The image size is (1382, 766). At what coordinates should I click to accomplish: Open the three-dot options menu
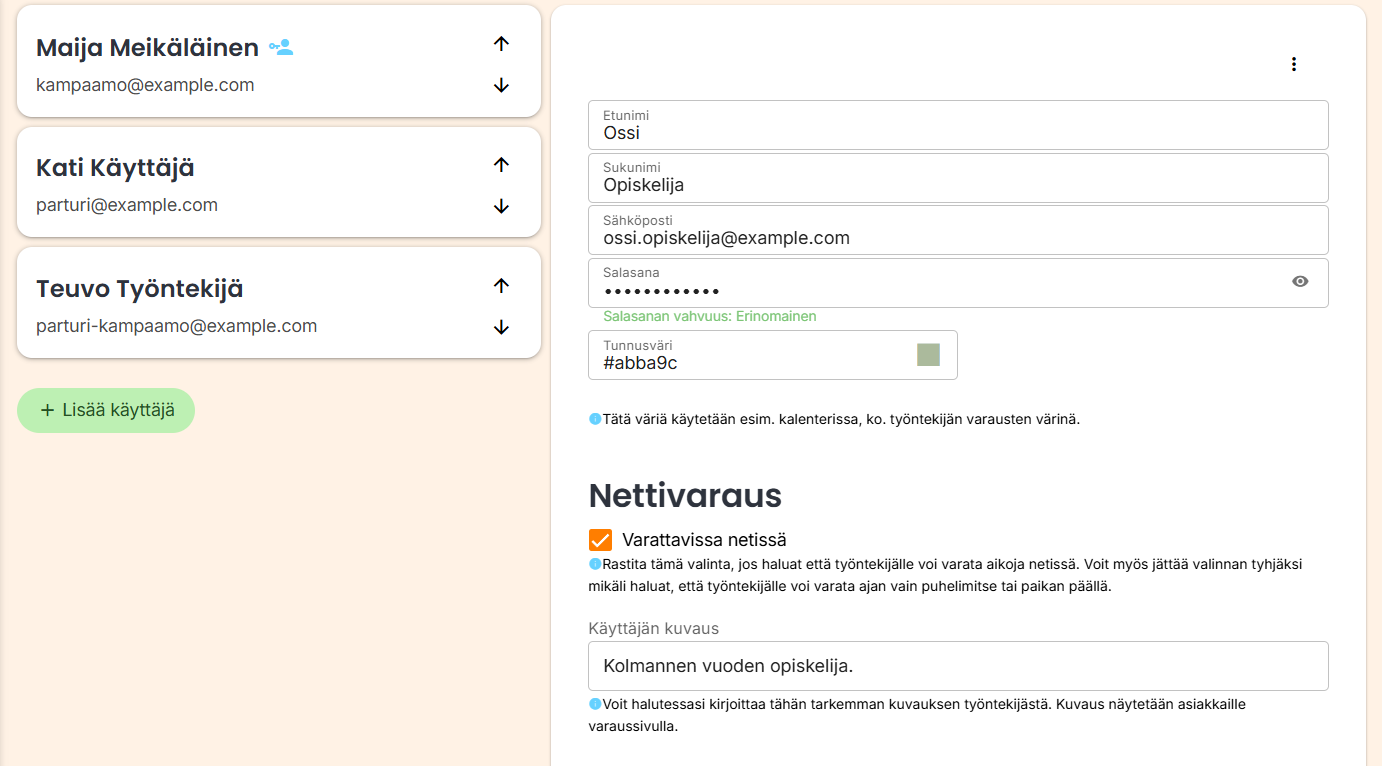1294,64
